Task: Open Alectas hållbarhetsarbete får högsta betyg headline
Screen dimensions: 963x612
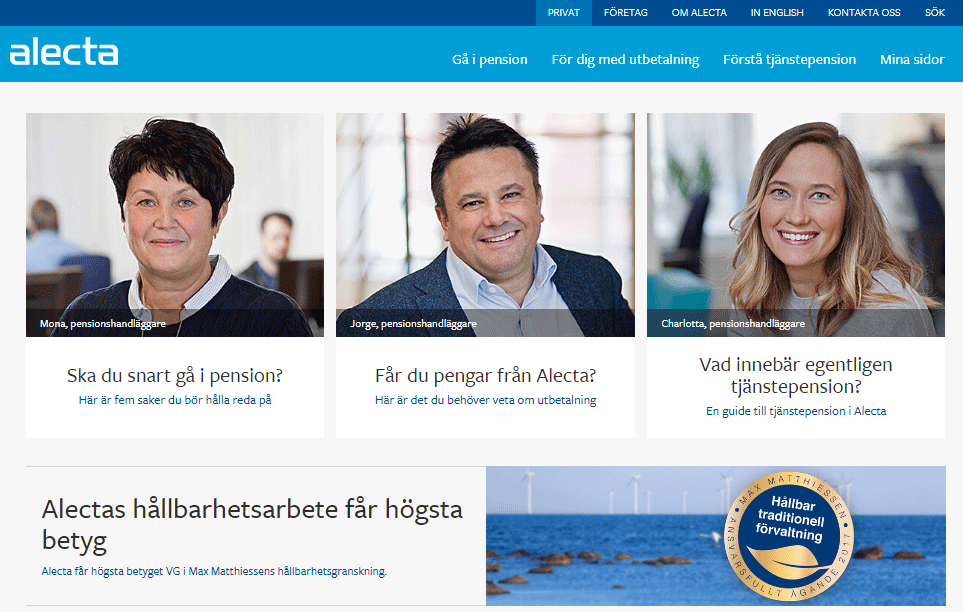Action: click(x=252, y=525)
